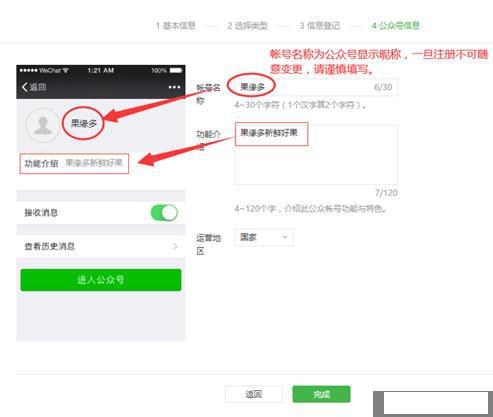
Task: Tap the back chevron in phone preview
Action: [24, 87]
